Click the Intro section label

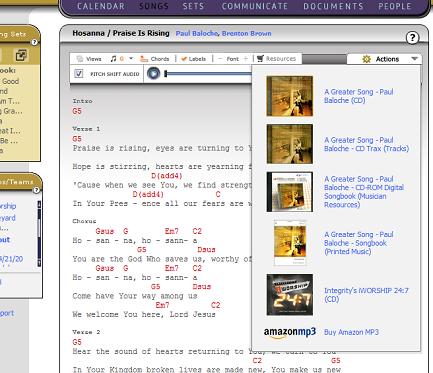[x=82, y=101]
